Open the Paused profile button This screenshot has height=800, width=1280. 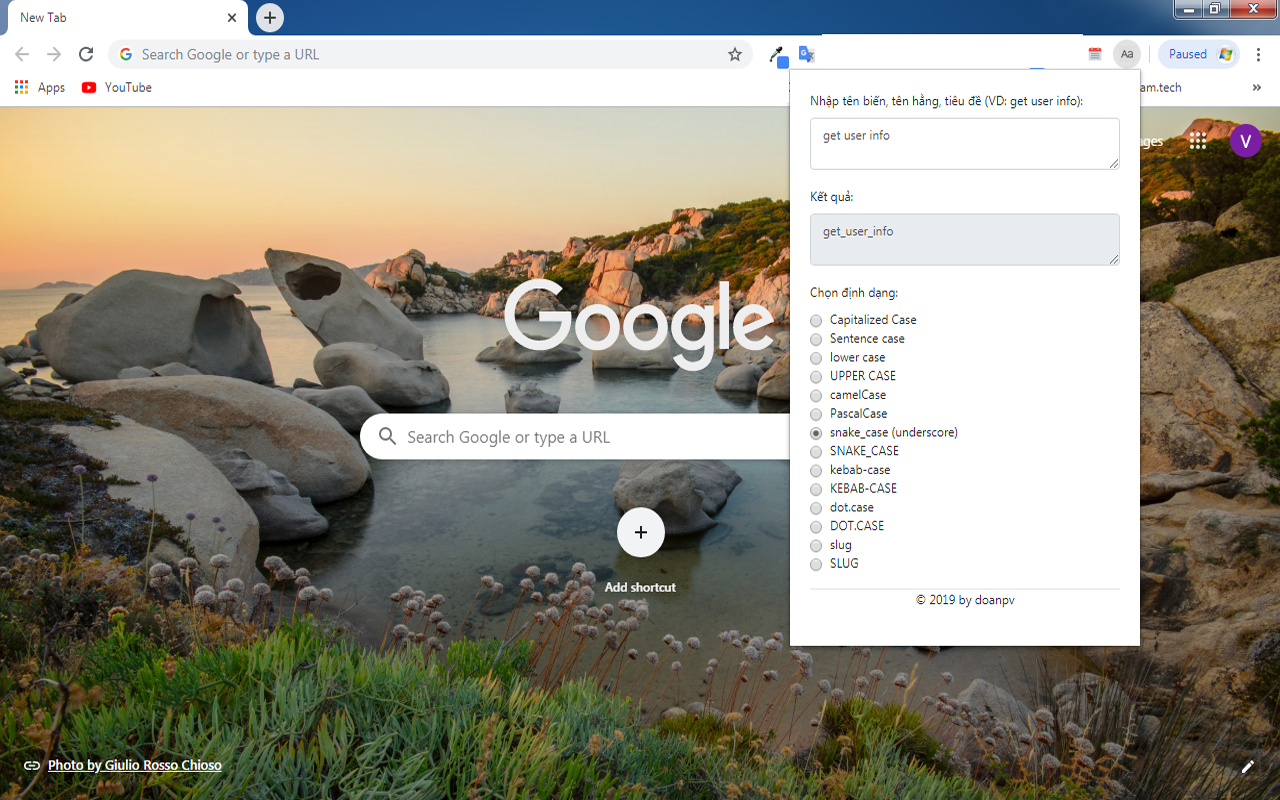tap(1198, 55)
